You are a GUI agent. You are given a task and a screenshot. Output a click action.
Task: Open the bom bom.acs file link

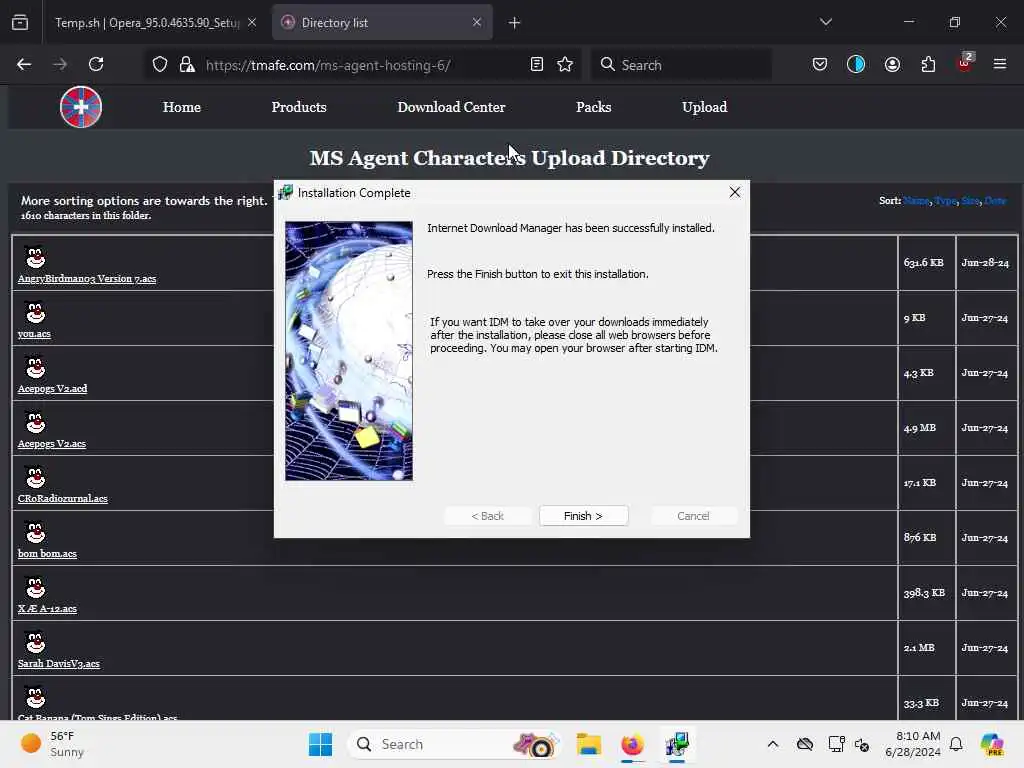[47, 553]
